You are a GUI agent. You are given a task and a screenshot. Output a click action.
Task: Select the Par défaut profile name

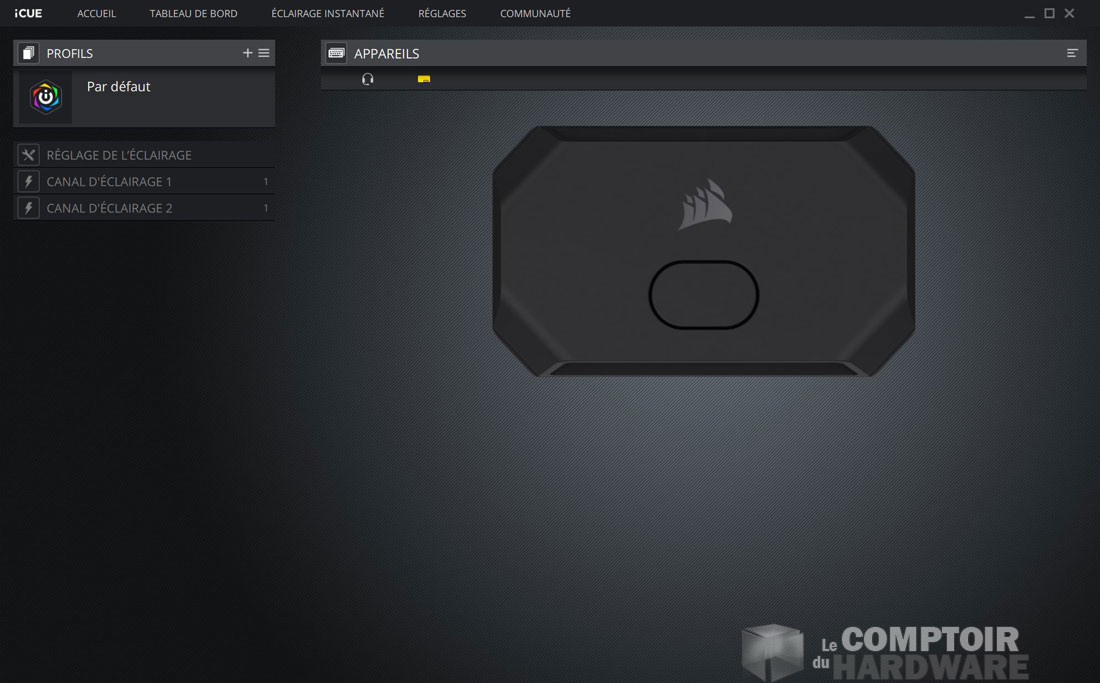pos(118,87)
